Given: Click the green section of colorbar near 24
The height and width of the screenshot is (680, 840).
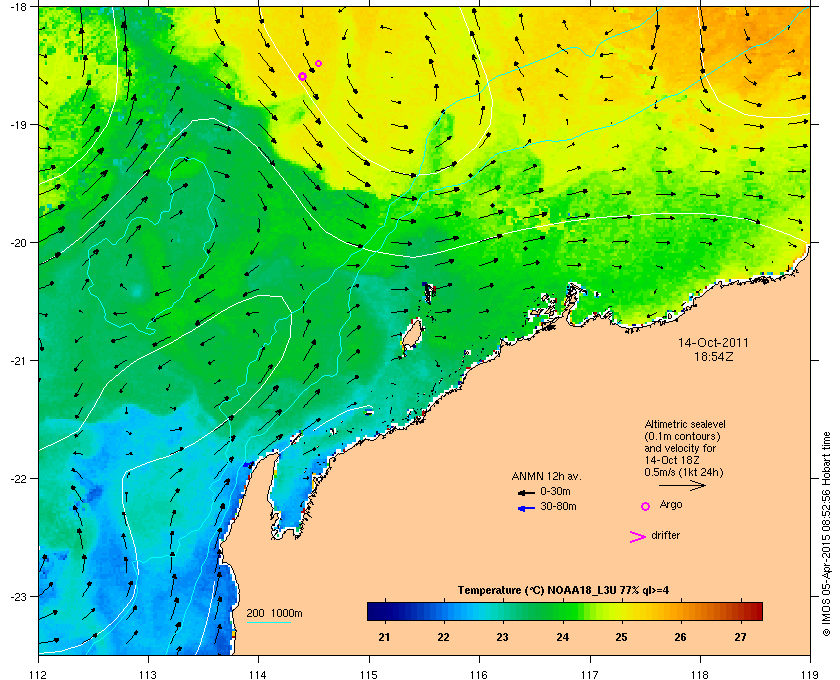Looking at the screenshot, I should click(562, 611).
